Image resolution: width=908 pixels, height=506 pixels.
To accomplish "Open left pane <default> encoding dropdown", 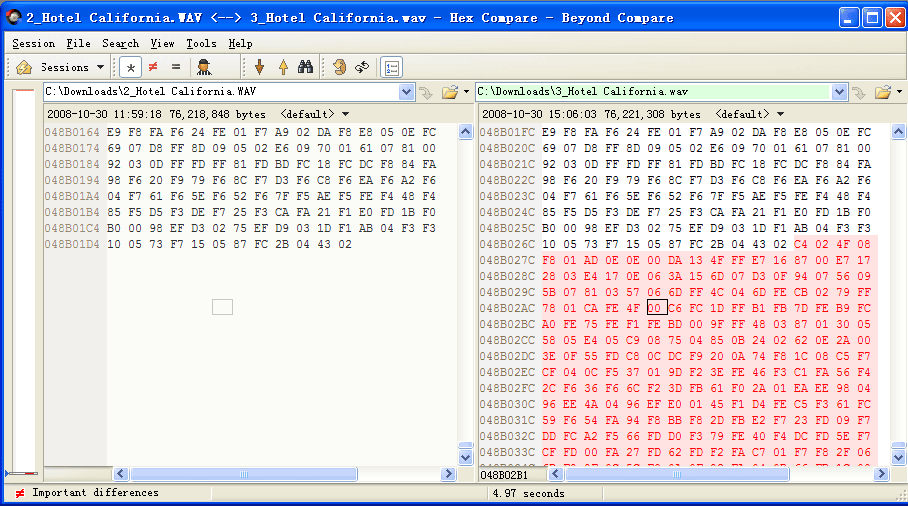I will (x=314, y=114).
